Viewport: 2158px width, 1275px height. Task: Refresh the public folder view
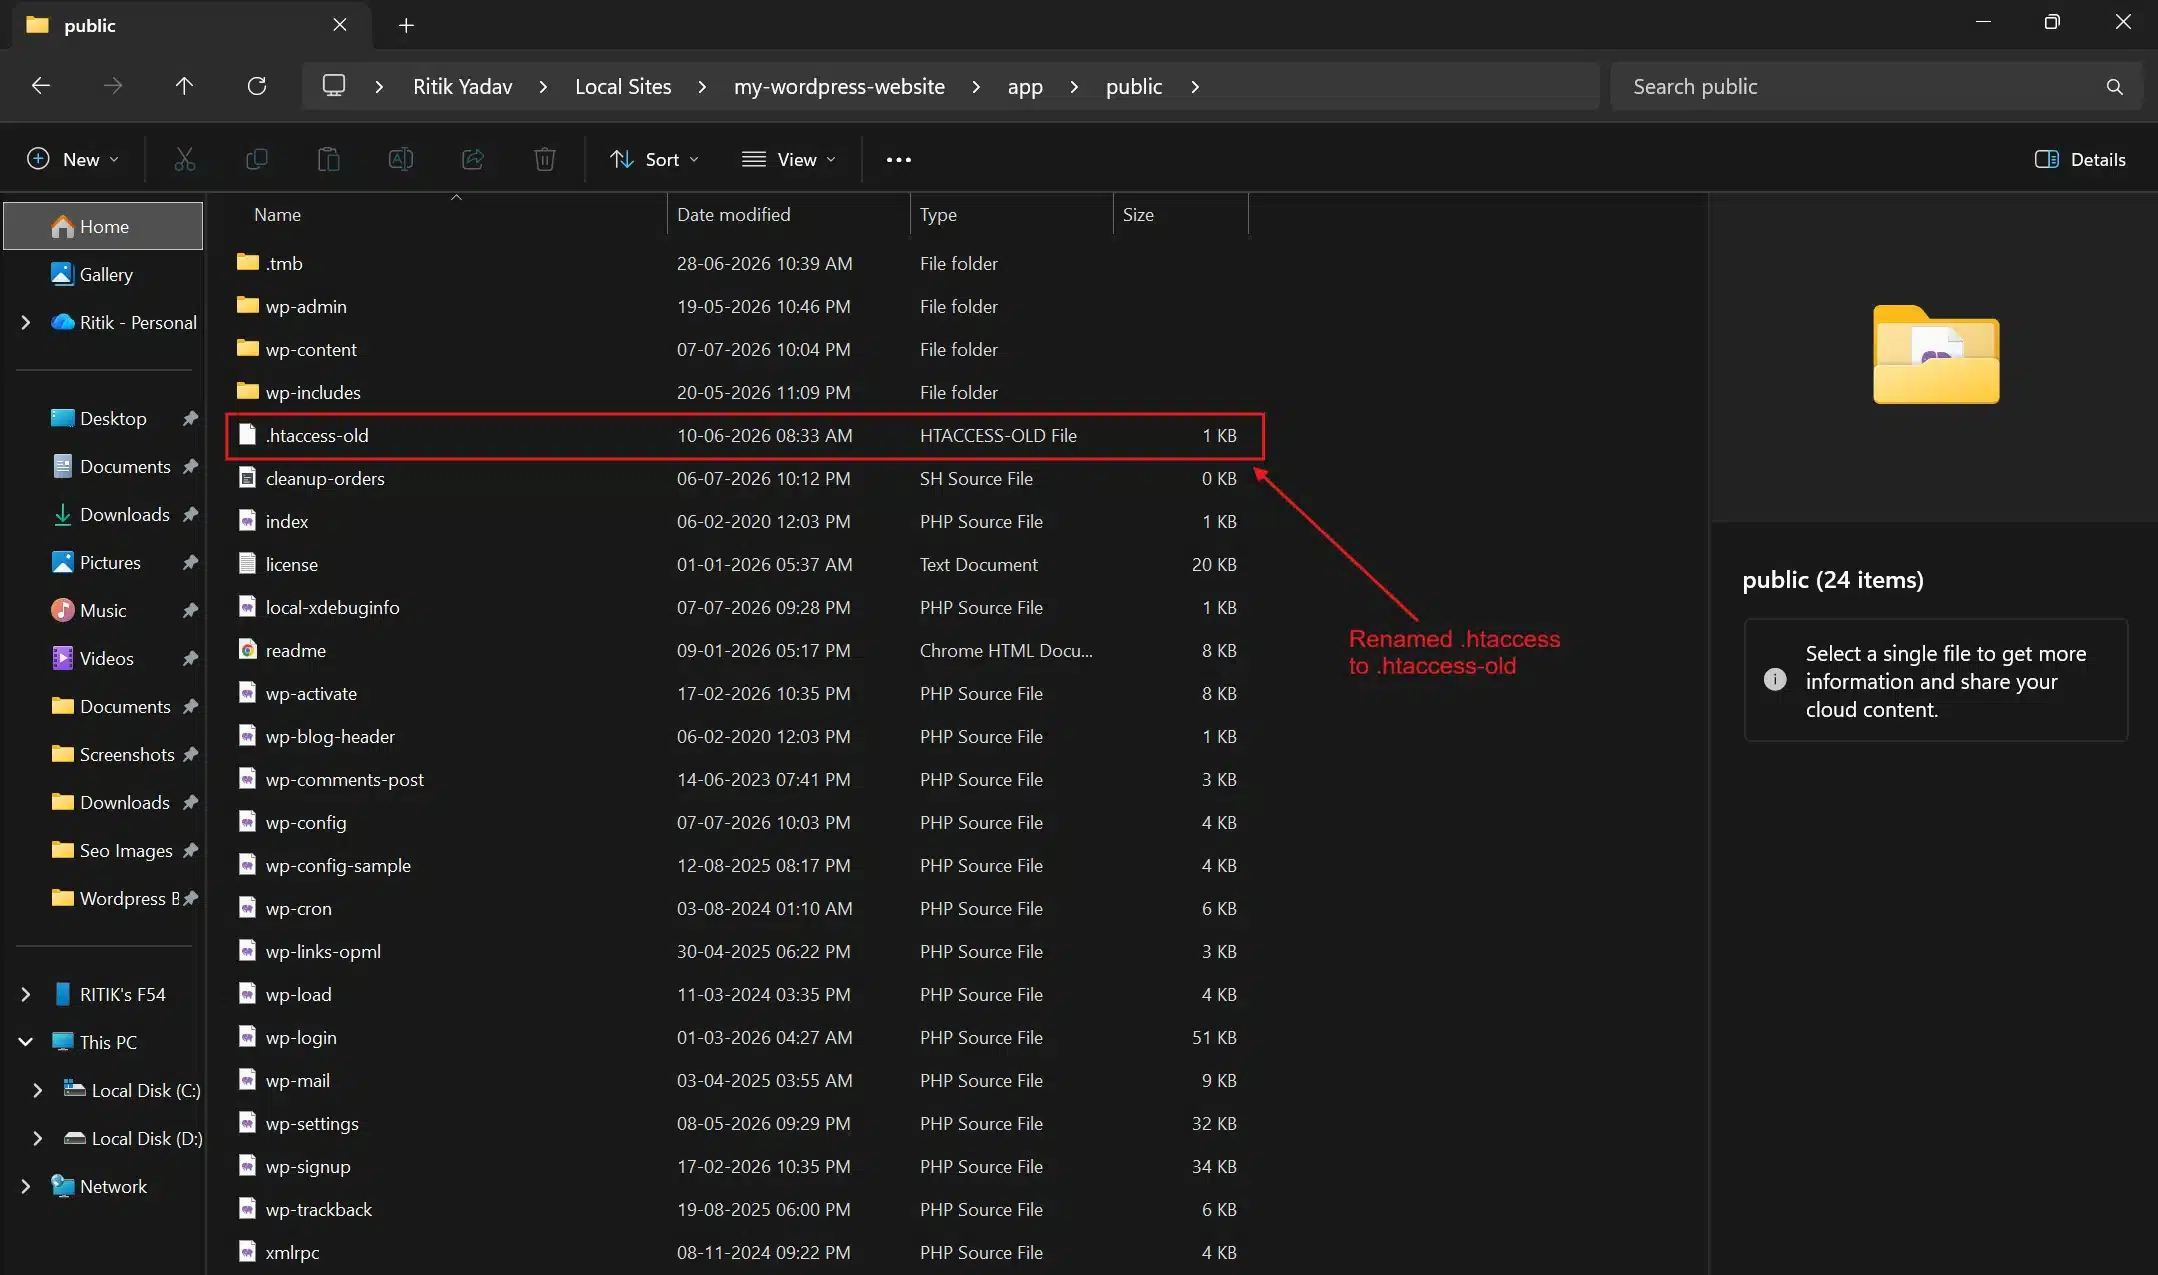(x=257, y=86)
